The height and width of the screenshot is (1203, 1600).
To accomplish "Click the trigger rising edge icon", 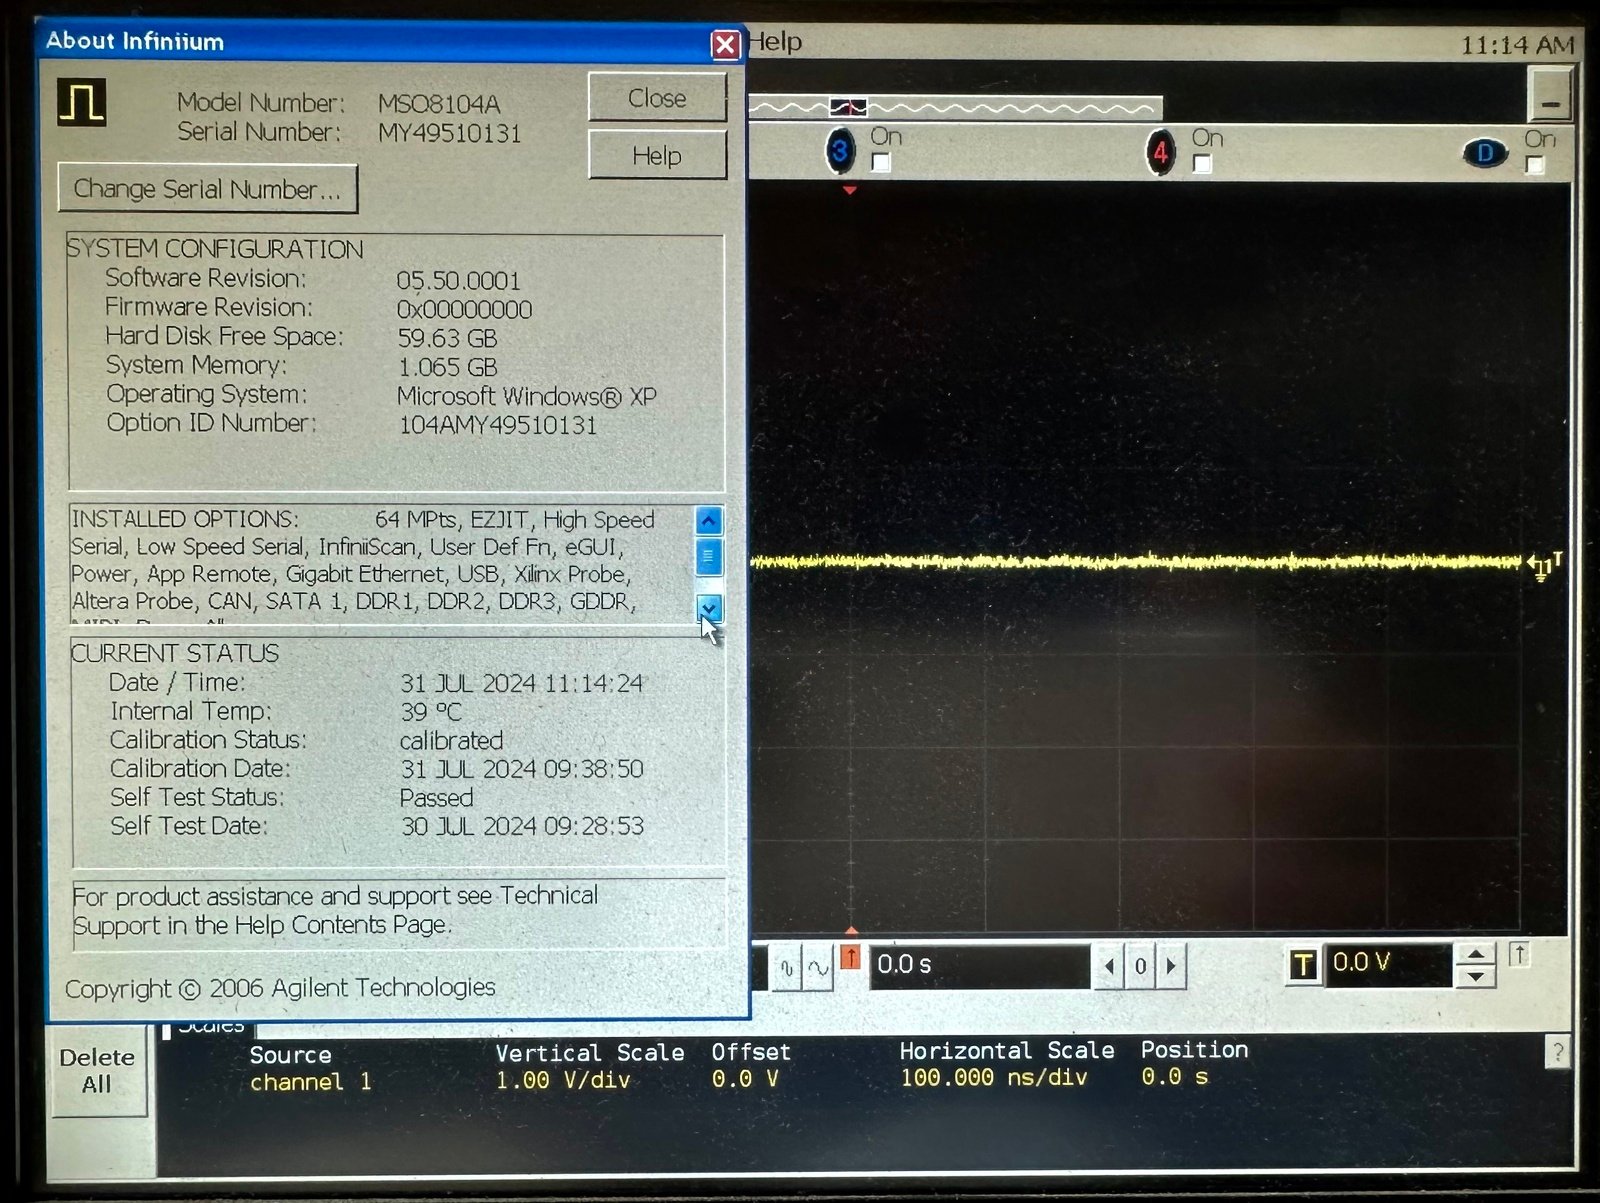I will [1519, 955].
